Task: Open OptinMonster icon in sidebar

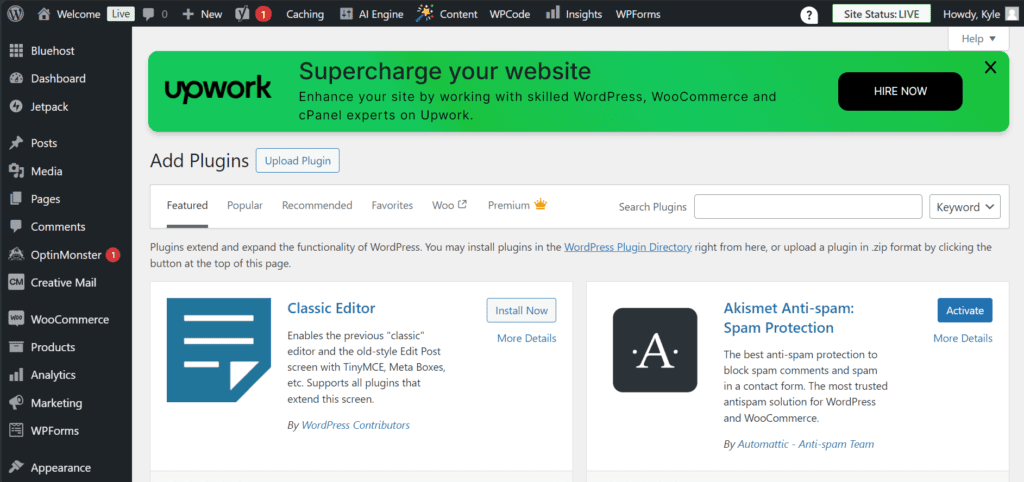Action: [x=16, y=255]
